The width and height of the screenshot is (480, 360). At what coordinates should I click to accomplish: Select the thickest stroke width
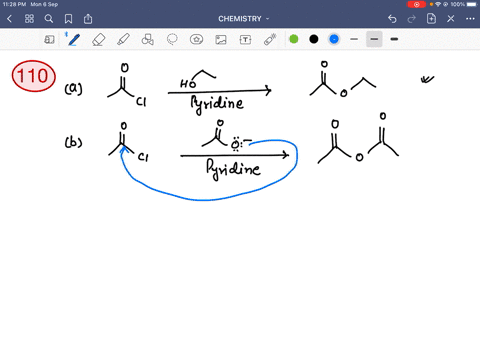394,39
